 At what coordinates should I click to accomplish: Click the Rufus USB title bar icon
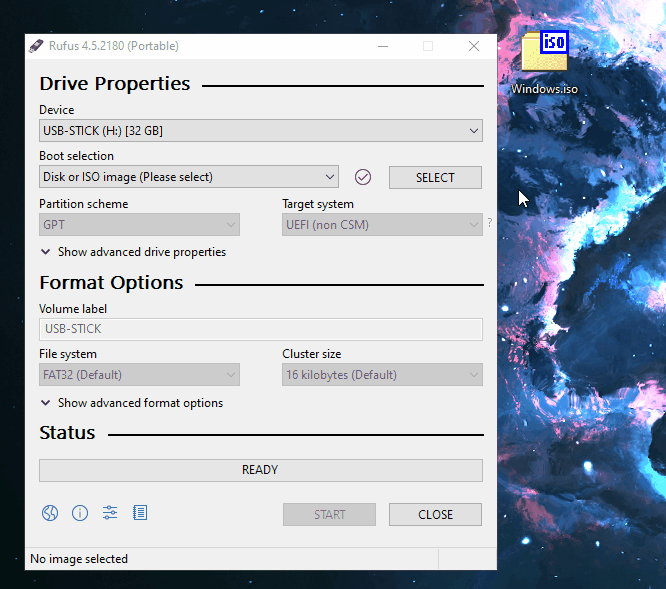point(36,46)
